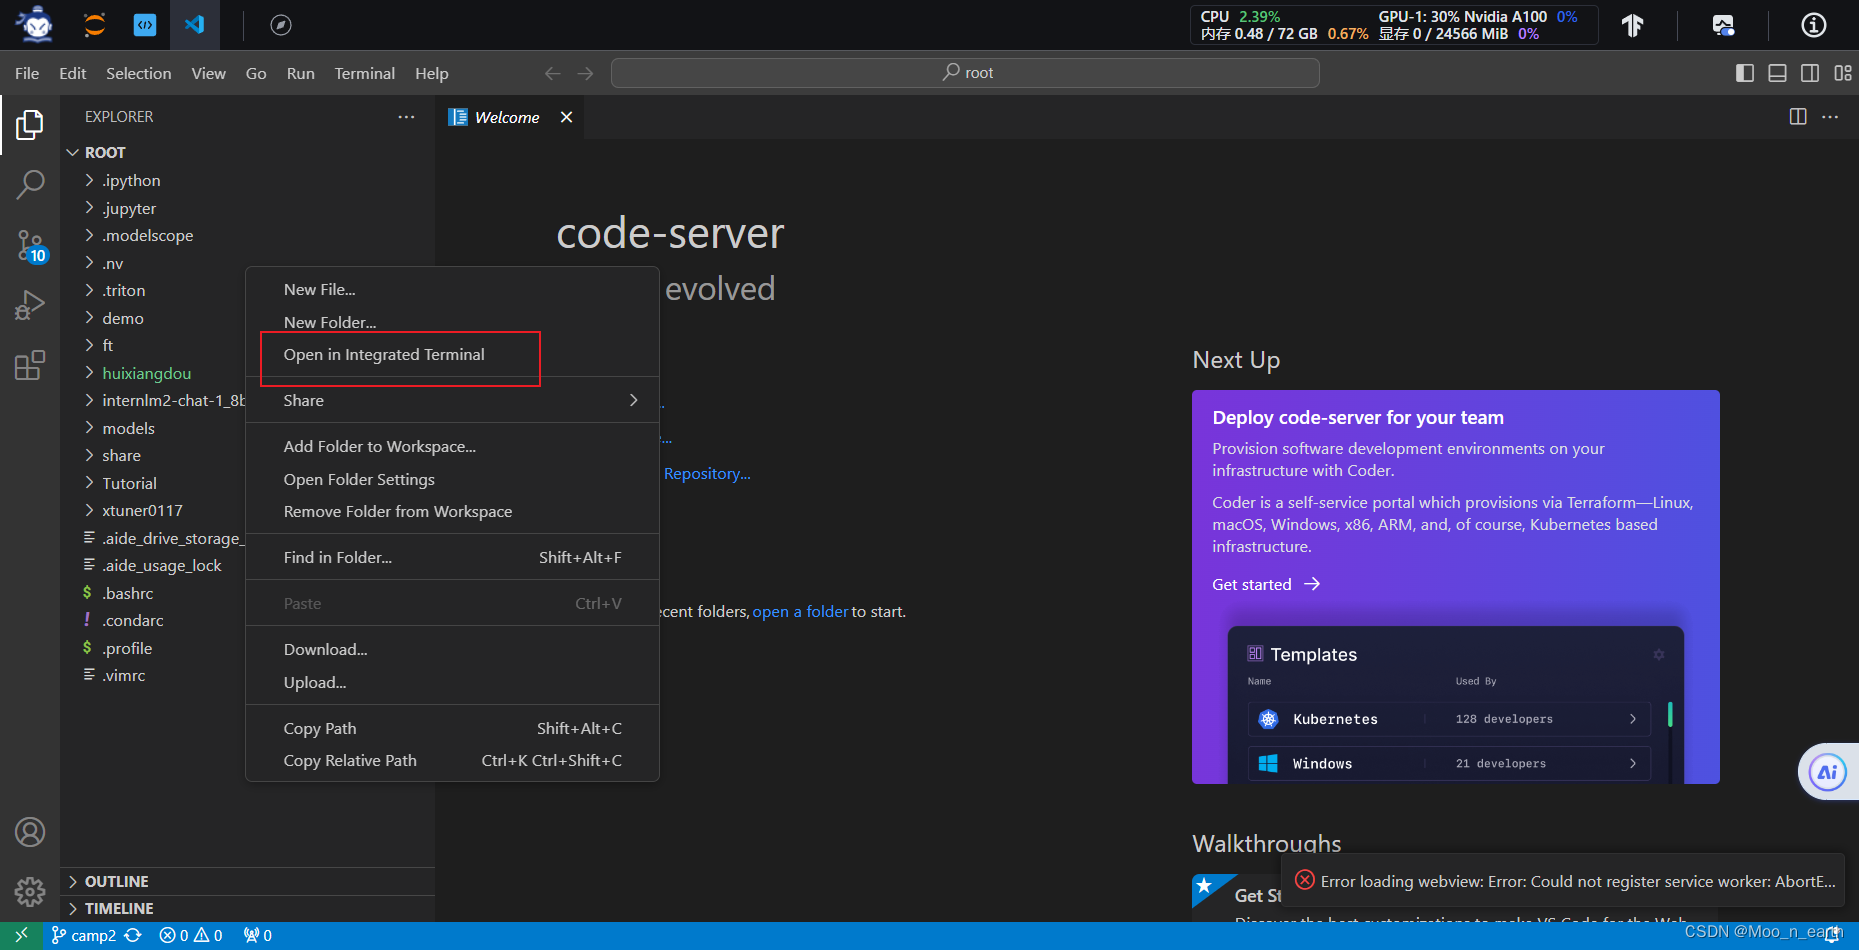Expand the OUTLINE section
The width and height of the screenshot is (1859, 950).
(x=247, y=881)
